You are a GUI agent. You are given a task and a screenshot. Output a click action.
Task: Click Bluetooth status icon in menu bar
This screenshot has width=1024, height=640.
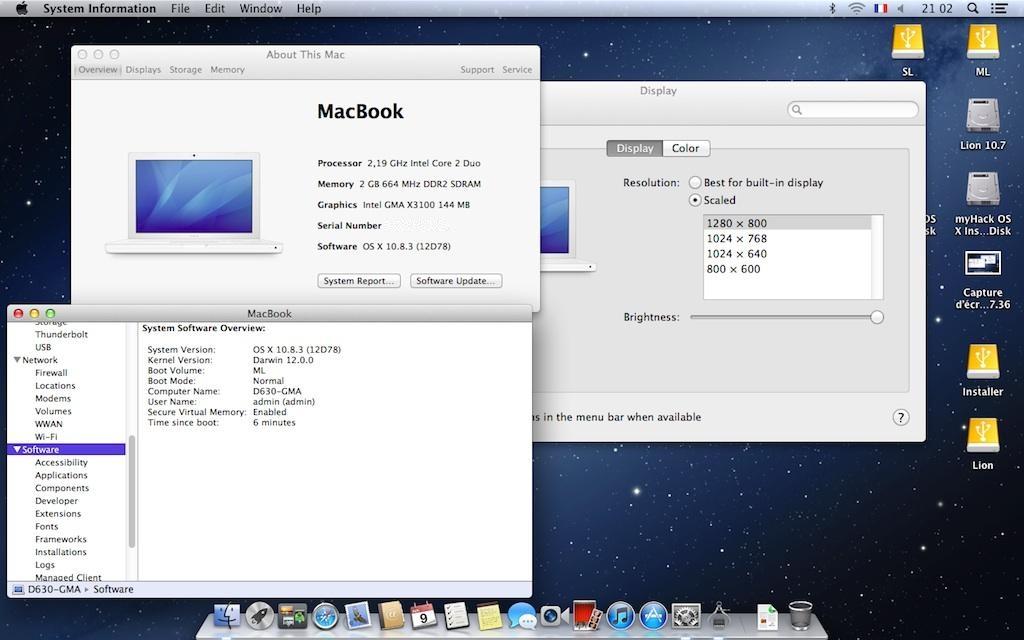click(832, 8)
